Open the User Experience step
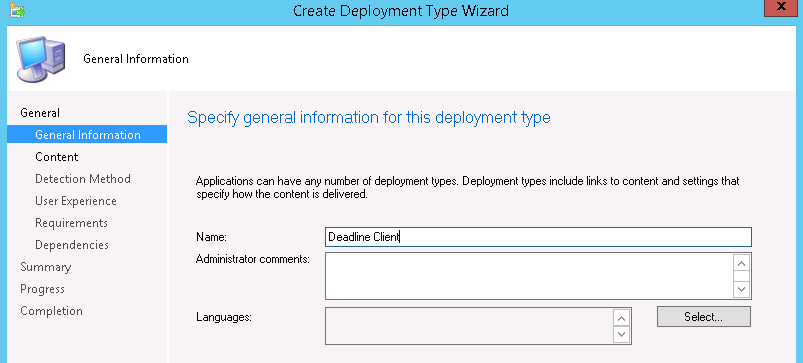The height and width of the screenshot is (363, 803). click(x=76, y=201)
